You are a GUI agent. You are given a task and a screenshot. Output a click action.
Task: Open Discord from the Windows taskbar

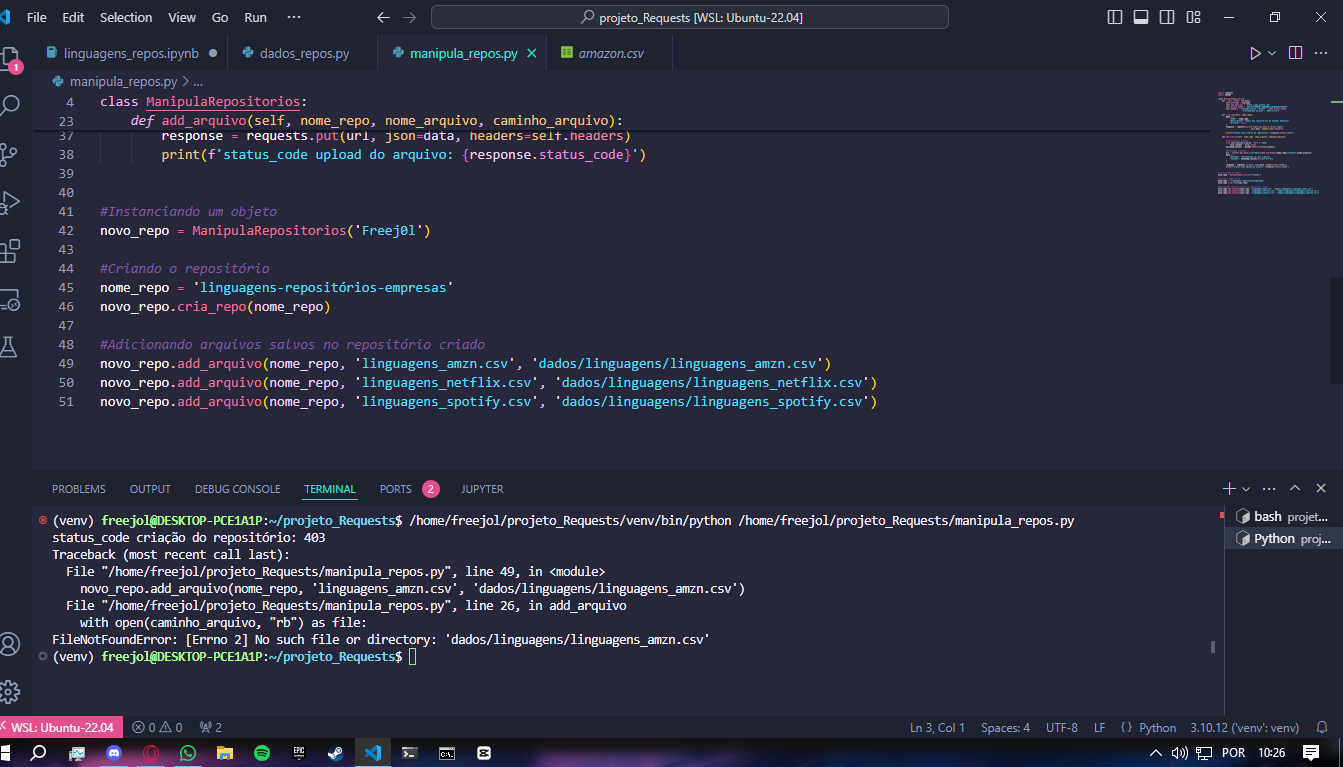114,752
